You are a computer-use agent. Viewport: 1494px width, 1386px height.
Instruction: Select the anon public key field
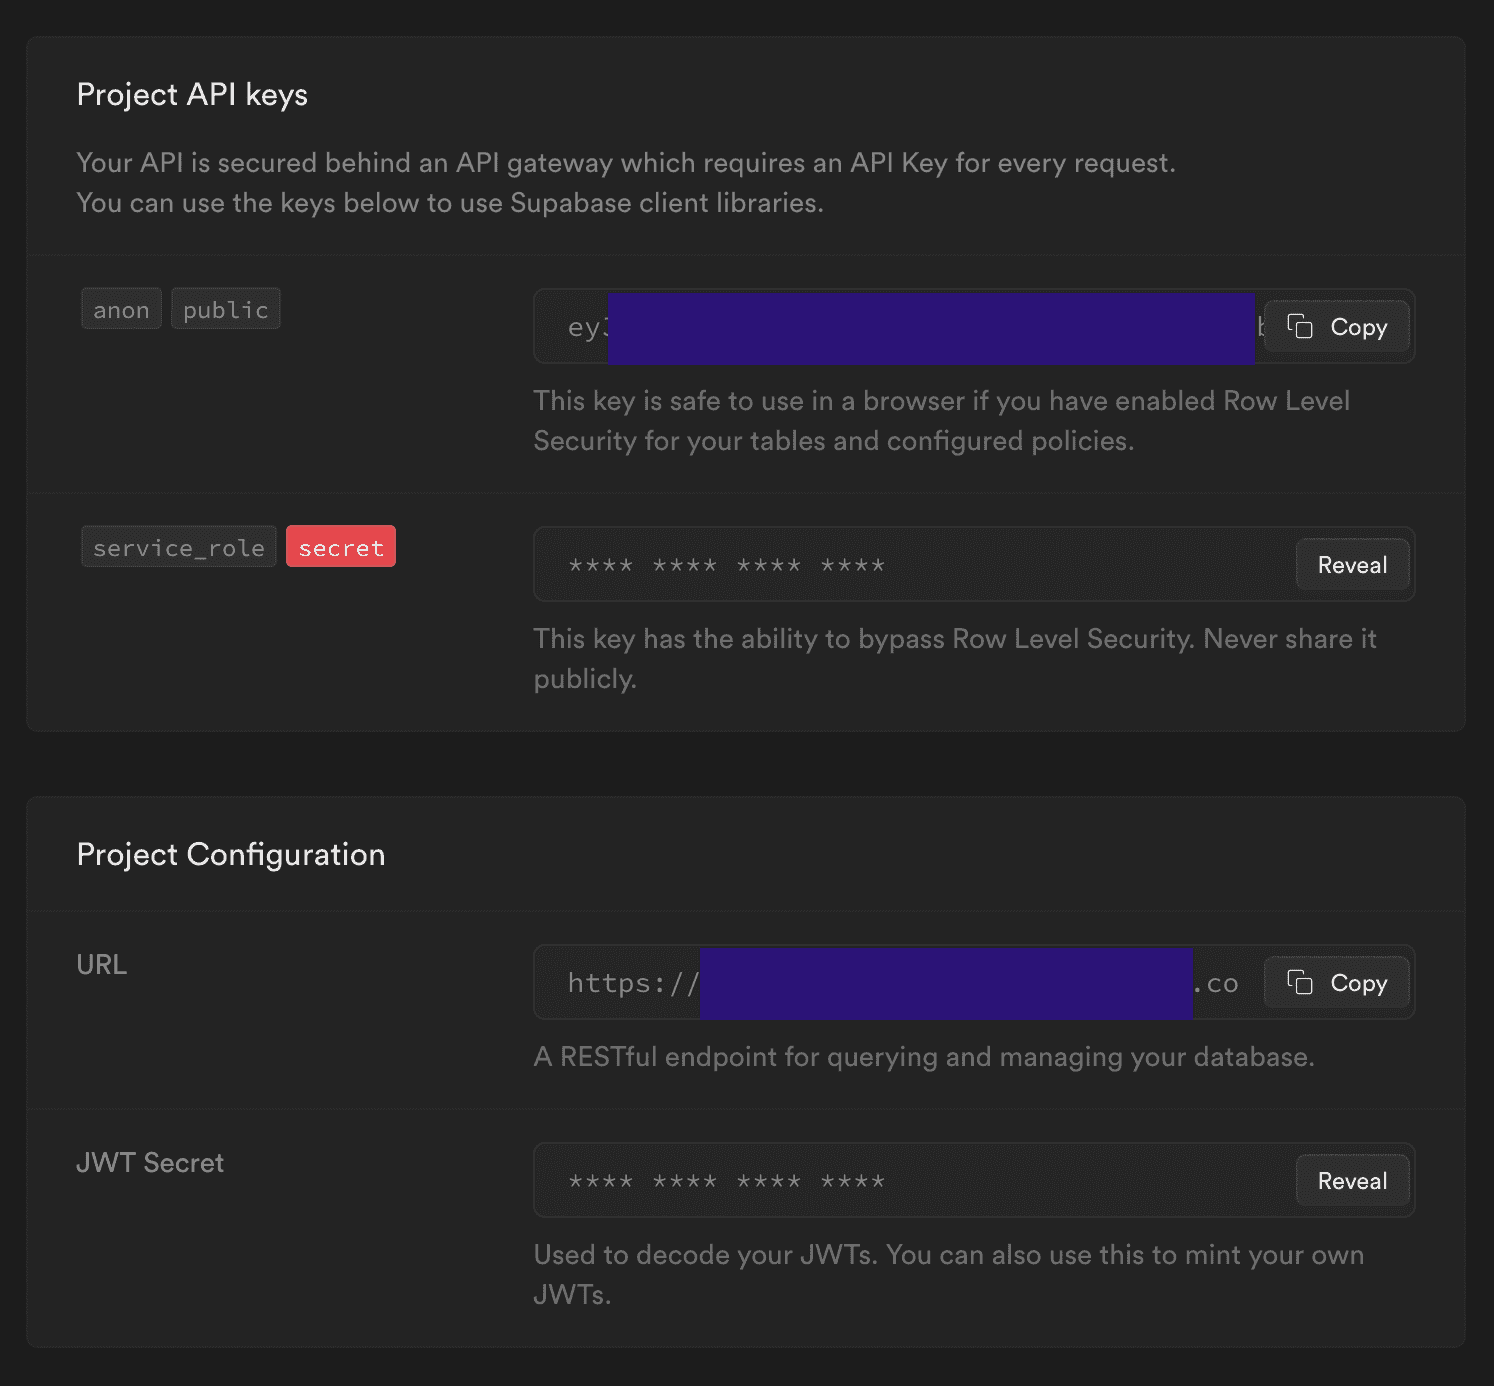900,327
